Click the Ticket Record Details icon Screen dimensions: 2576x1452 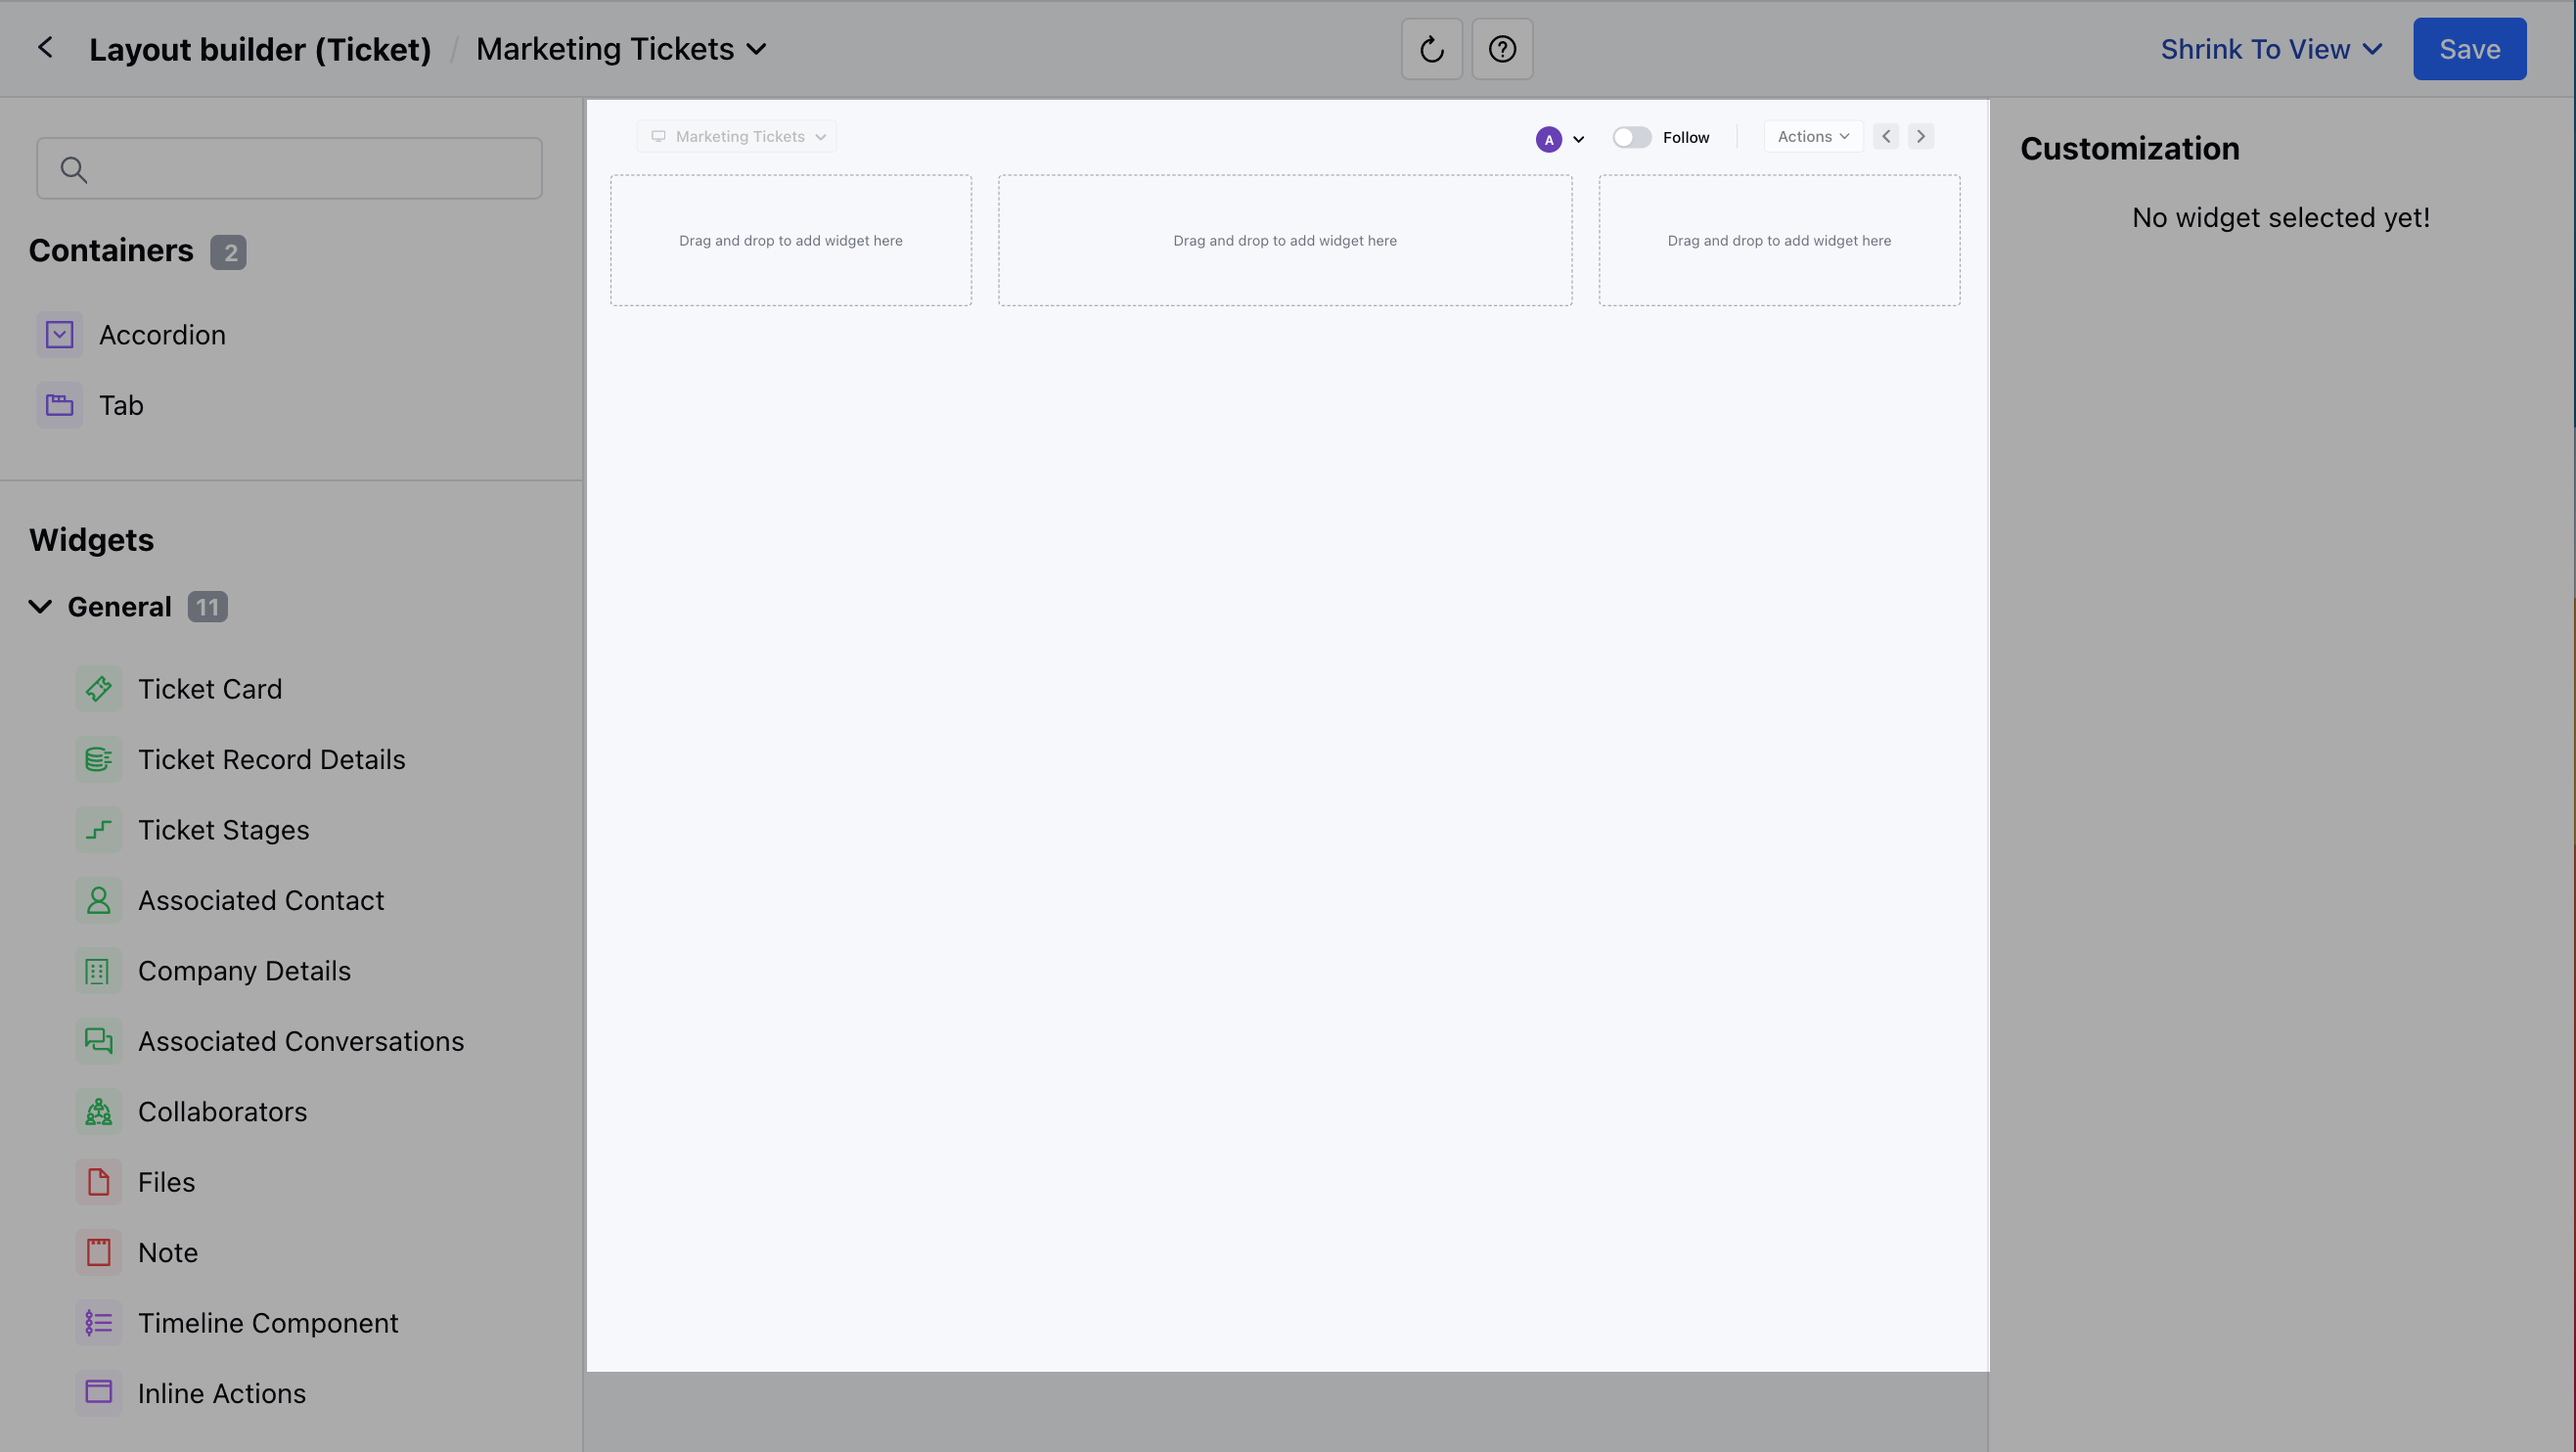(x=98, y=759)
